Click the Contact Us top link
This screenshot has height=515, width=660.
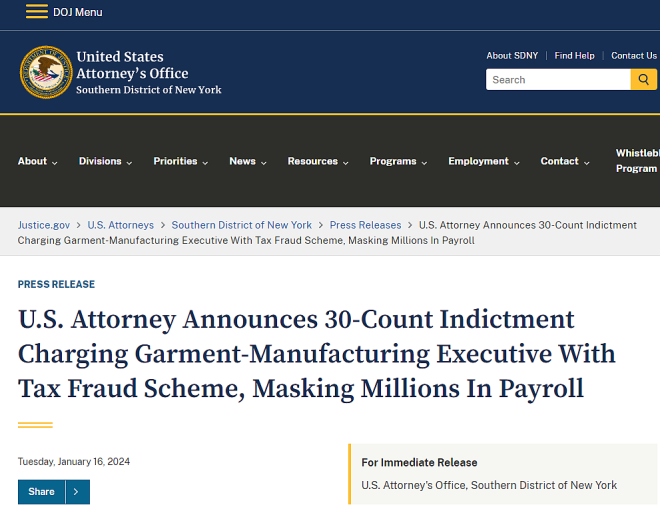pyautogui.click(x=634, y=56)
